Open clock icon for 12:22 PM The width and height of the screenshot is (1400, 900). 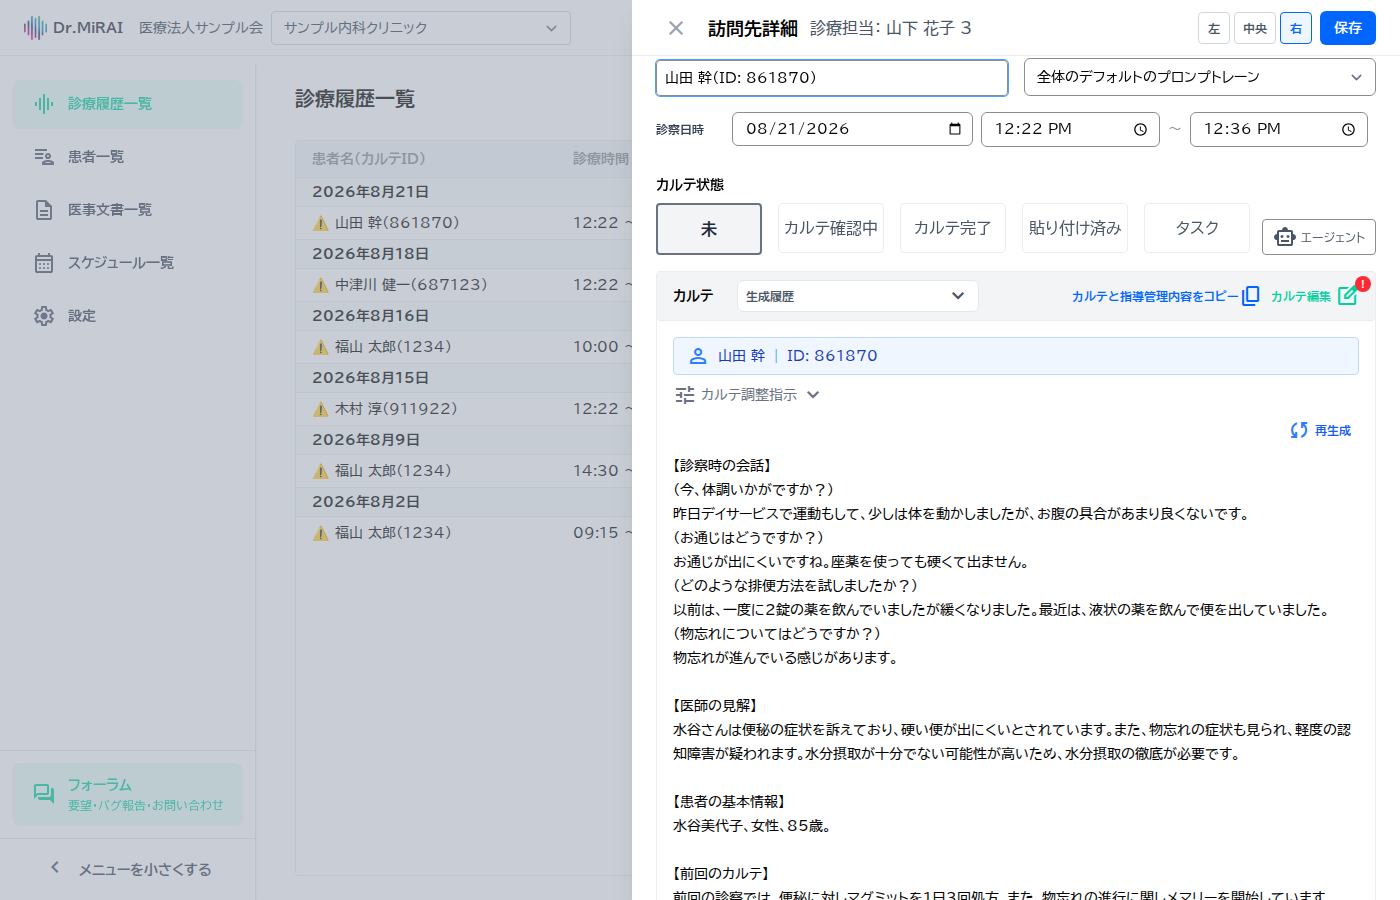click(x=1140, y=129)
